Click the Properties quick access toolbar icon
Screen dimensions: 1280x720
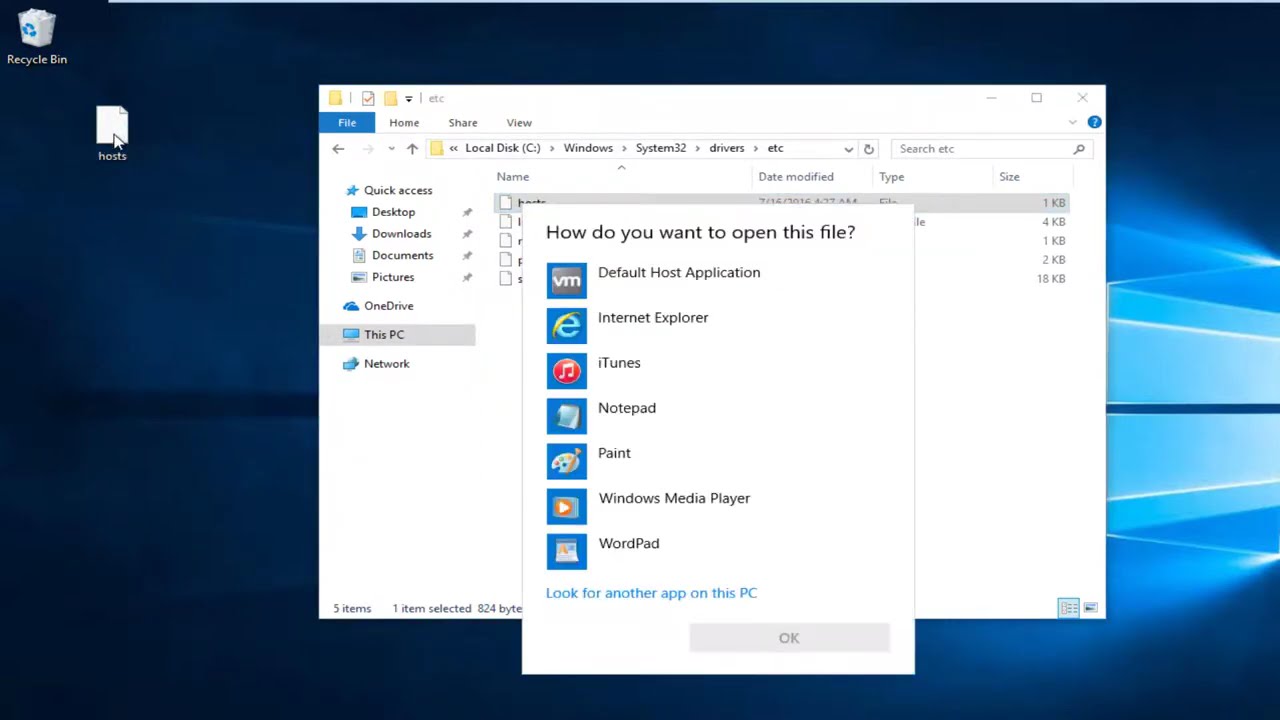(368, 98)
